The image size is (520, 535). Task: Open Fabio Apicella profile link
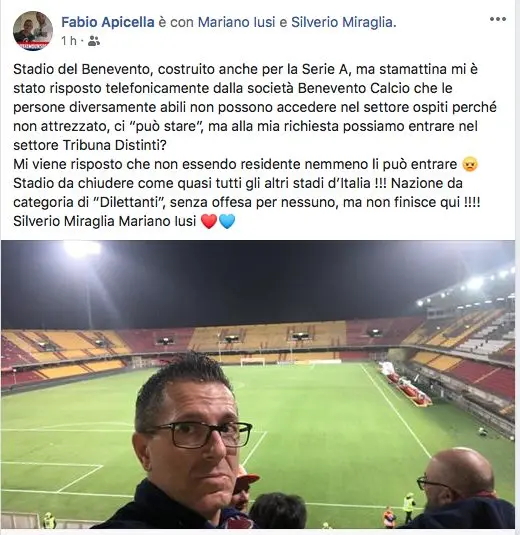[108, 22]
